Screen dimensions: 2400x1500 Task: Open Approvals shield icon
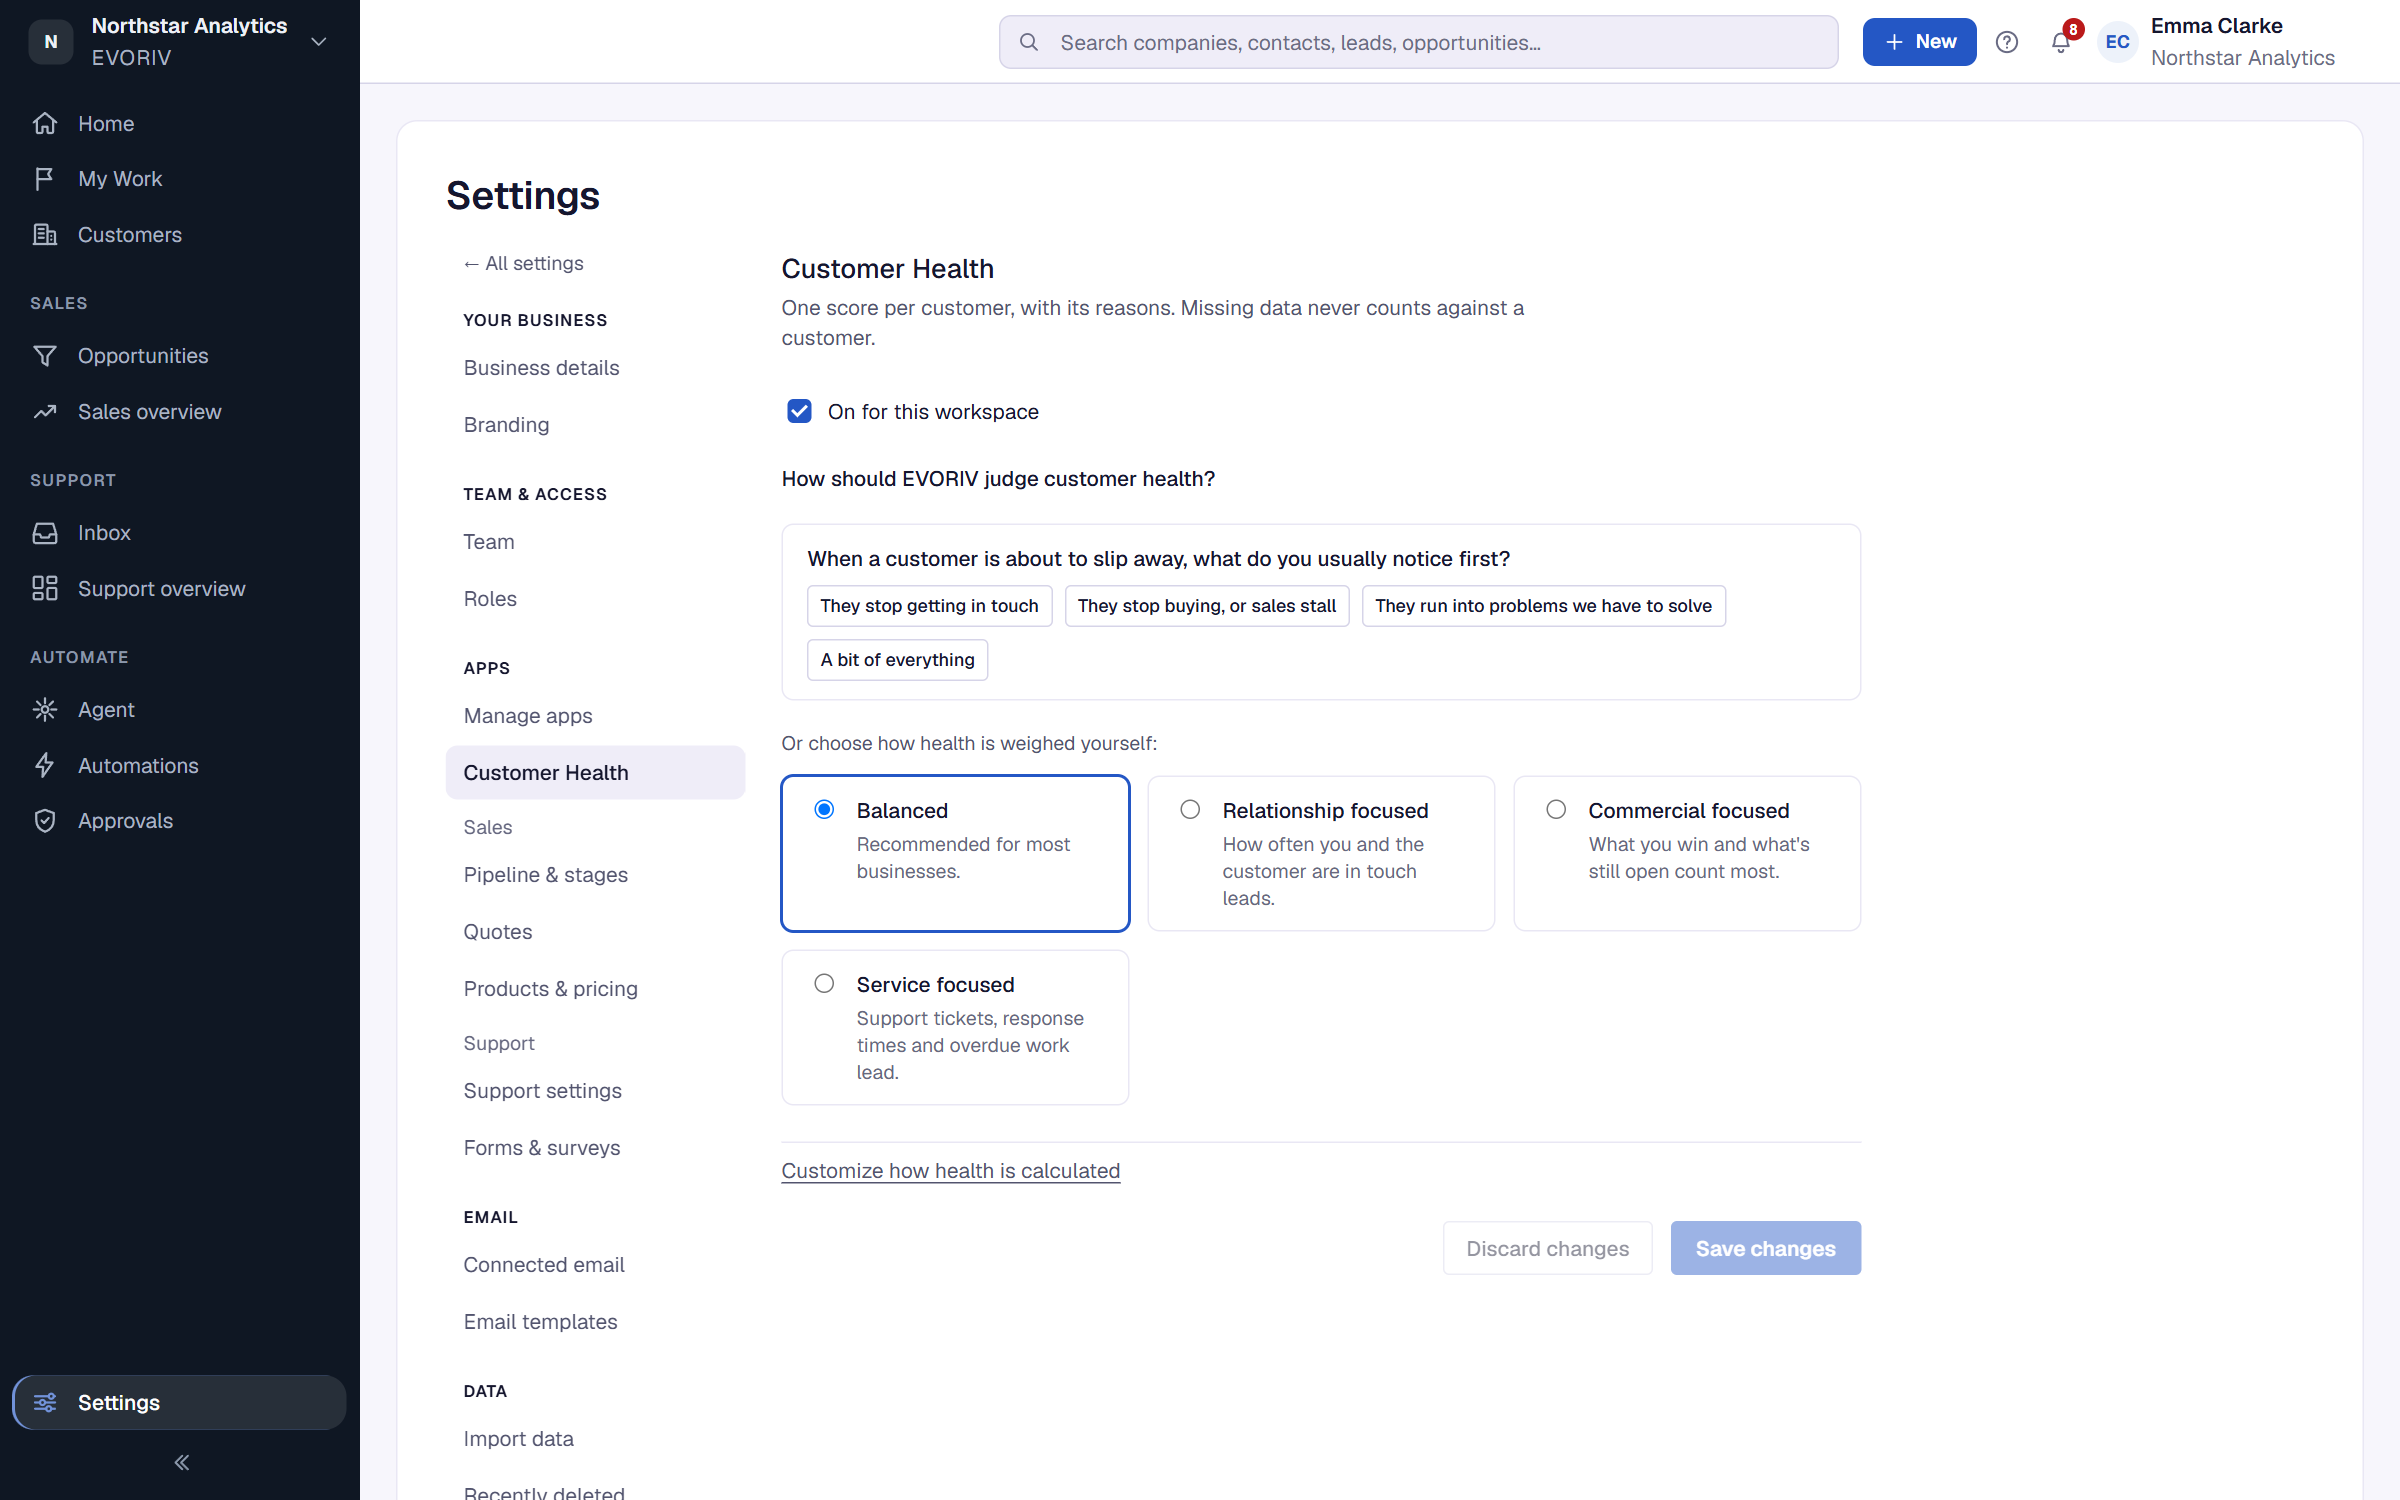click(45, 821)
